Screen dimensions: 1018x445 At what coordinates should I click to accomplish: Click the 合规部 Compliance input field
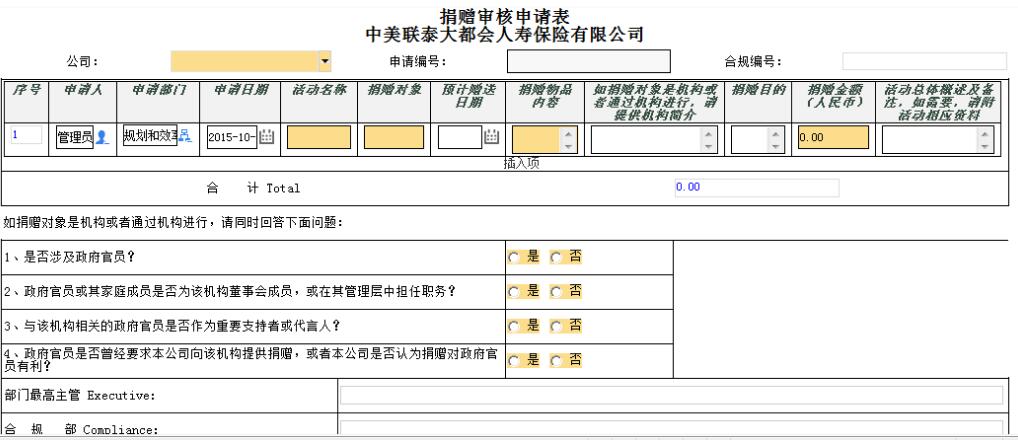coord(671,427)
